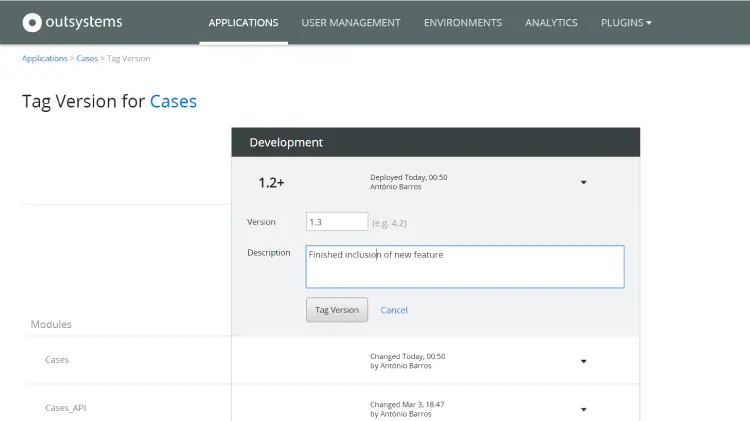Switch to User Management tab
This screenshot has width=750, height=421.
350,23
